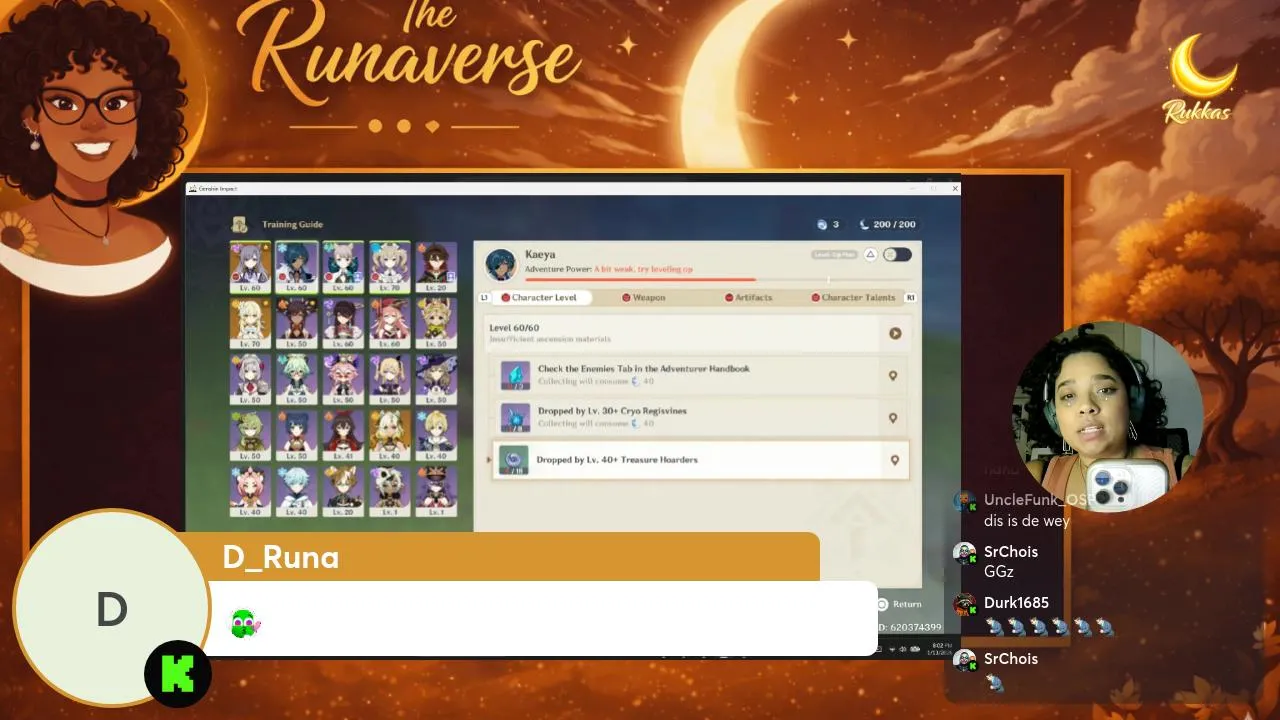Close the Genshin Impact window
1280x720 pixels.
tap(955, 188)
